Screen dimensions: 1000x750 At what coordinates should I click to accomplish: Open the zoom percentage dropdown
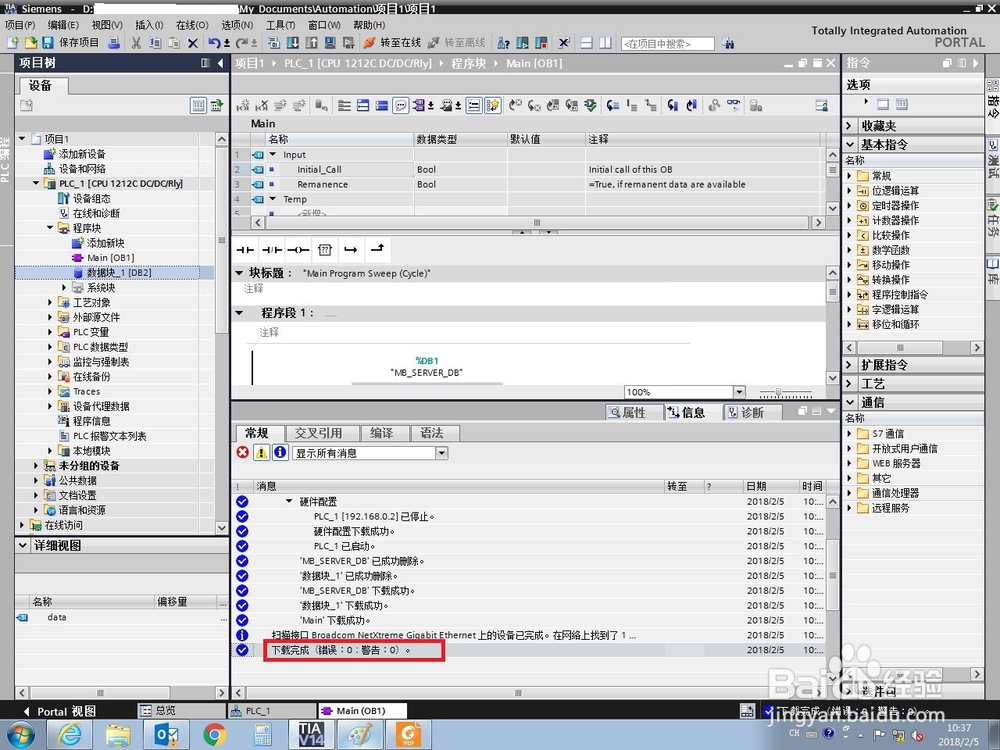(739, 392)
